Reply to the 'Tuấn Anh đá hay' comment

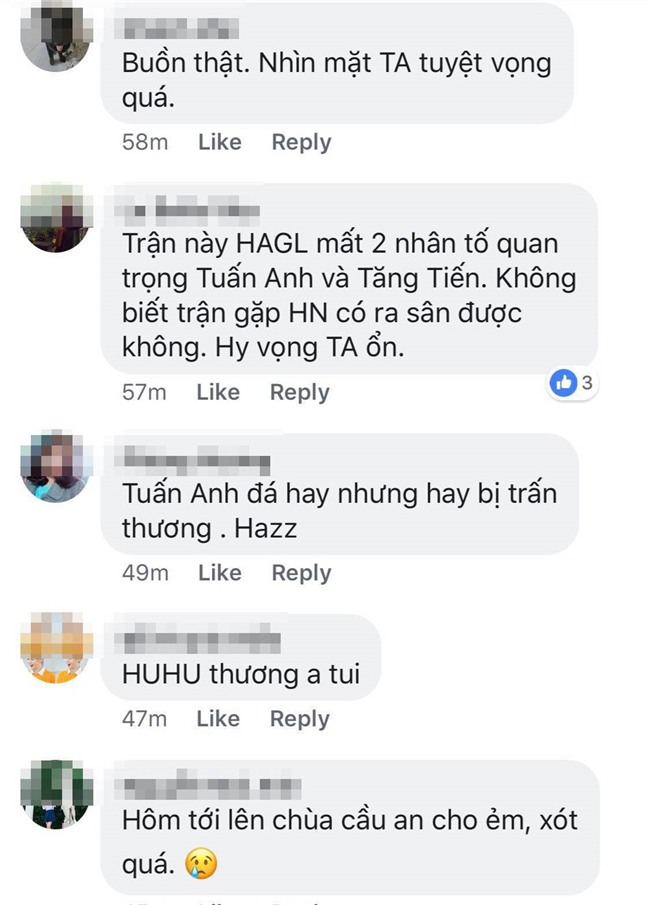(301, 573)
